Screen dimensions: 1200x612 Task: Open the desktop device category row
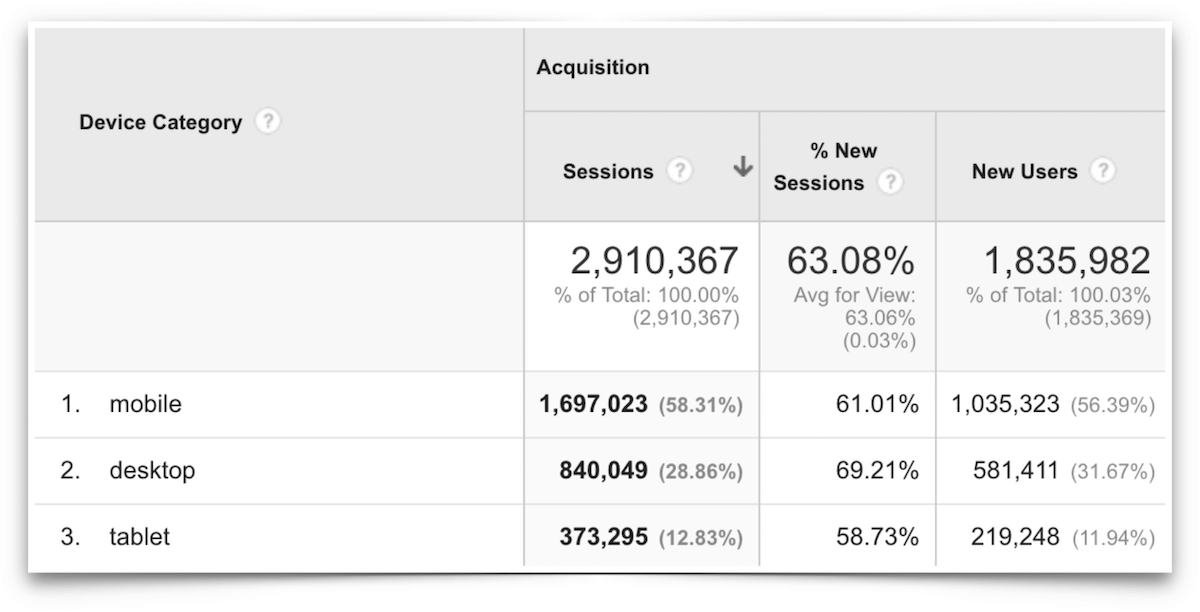(152, 470)
